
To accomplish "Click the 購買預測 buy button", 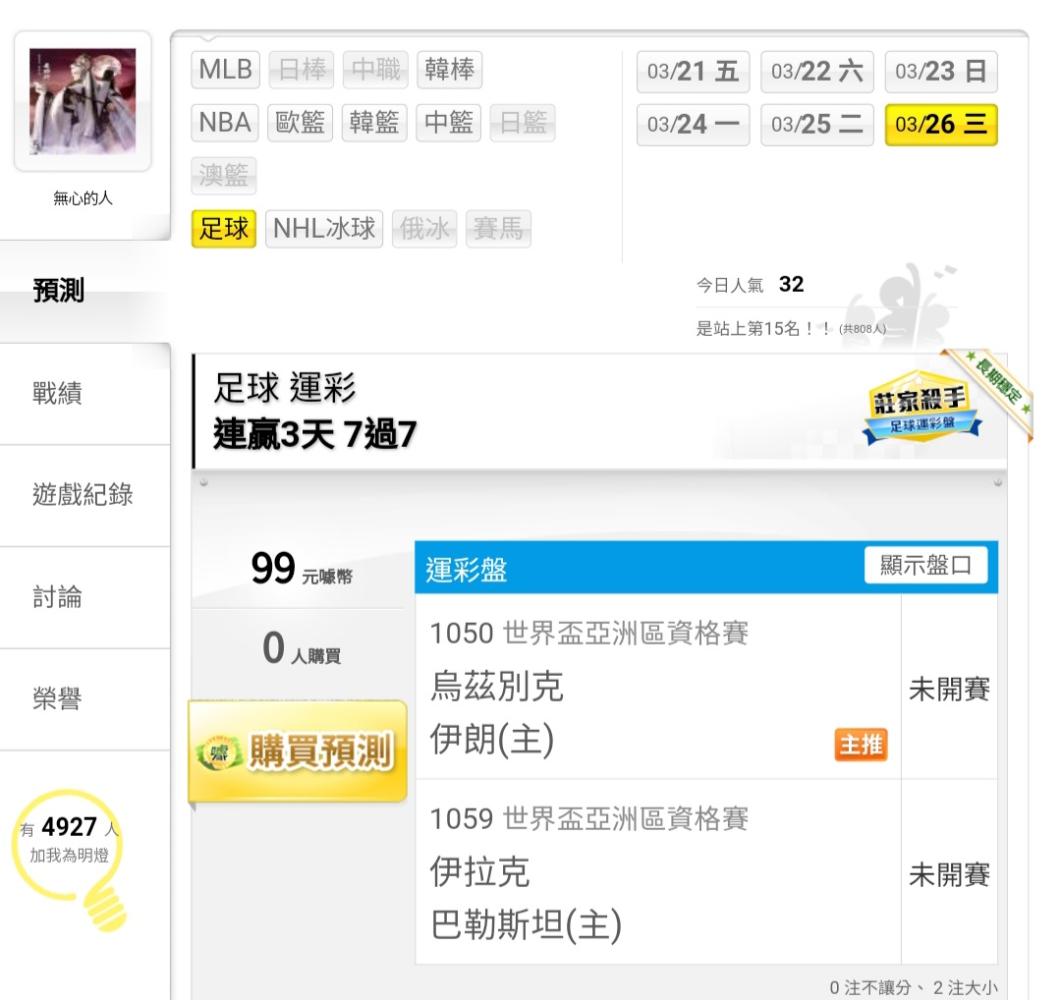I will (298, 752).
